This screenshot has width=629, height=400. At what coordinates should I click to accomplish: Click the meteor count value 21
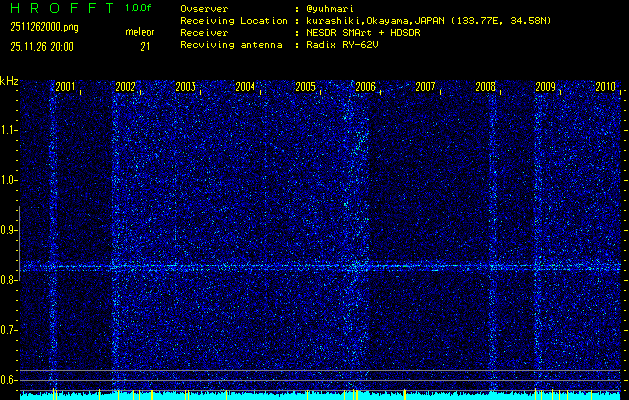point(145,47)
